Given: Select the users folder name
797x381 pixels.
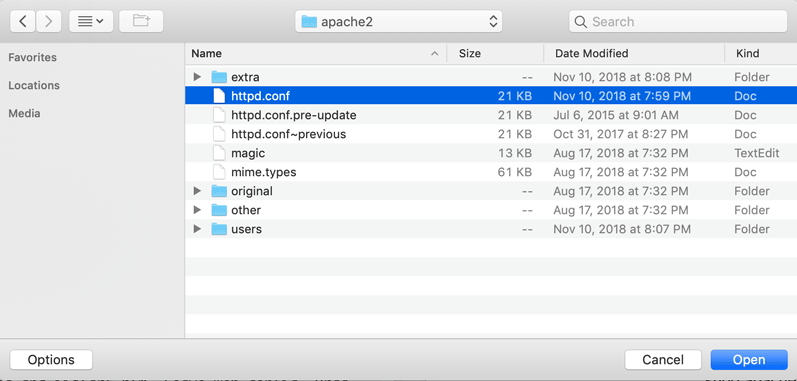Looking at the screenshot, I should click(x=247, y=230).
